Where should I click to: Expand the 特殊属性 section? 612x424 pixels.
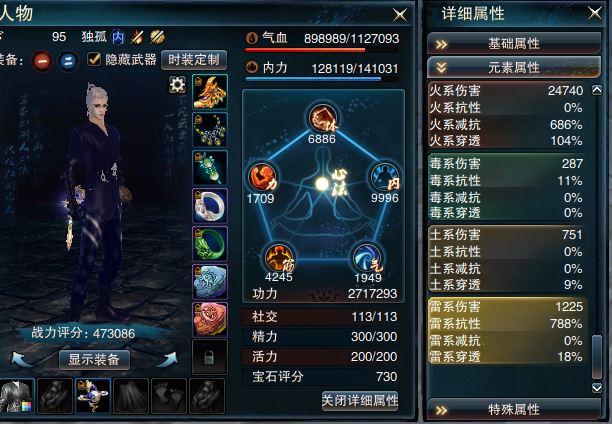coord(514,410)
